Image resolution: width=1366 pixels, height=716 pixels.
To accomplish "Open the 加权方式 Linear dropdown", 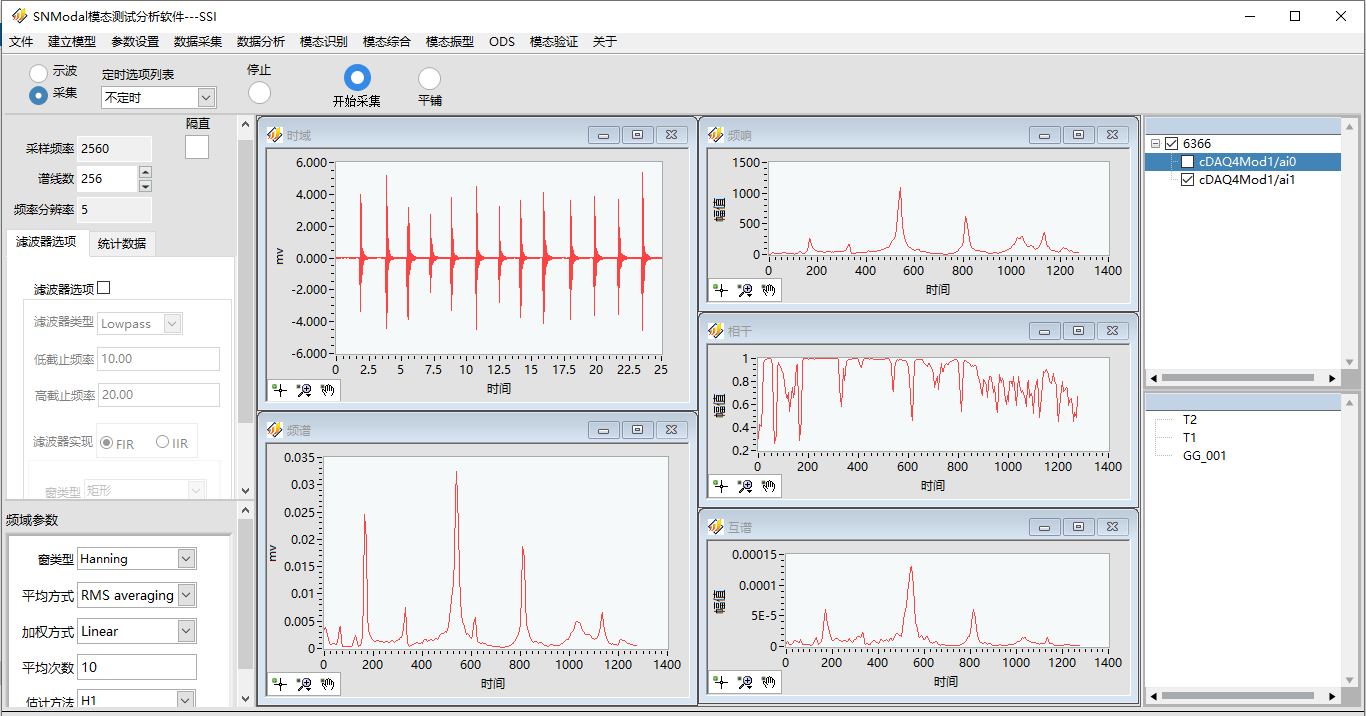I will coord(136,631).
